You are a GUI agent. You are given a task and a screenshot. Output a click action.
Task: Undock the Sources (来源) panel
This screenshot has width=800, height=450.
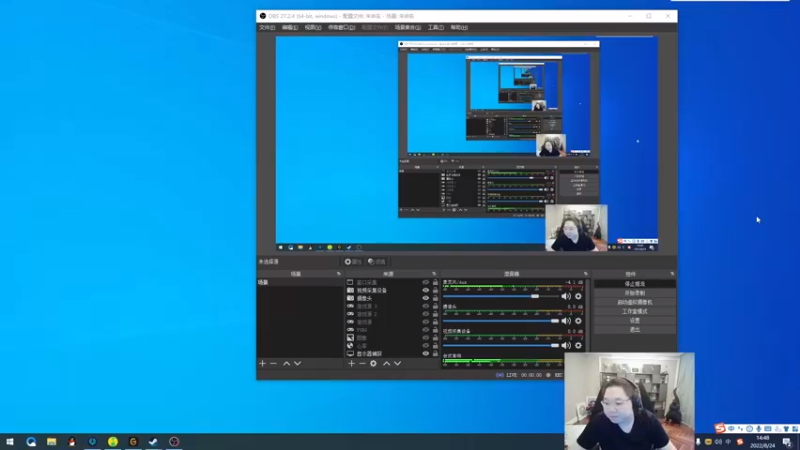(x=434, y=274)
